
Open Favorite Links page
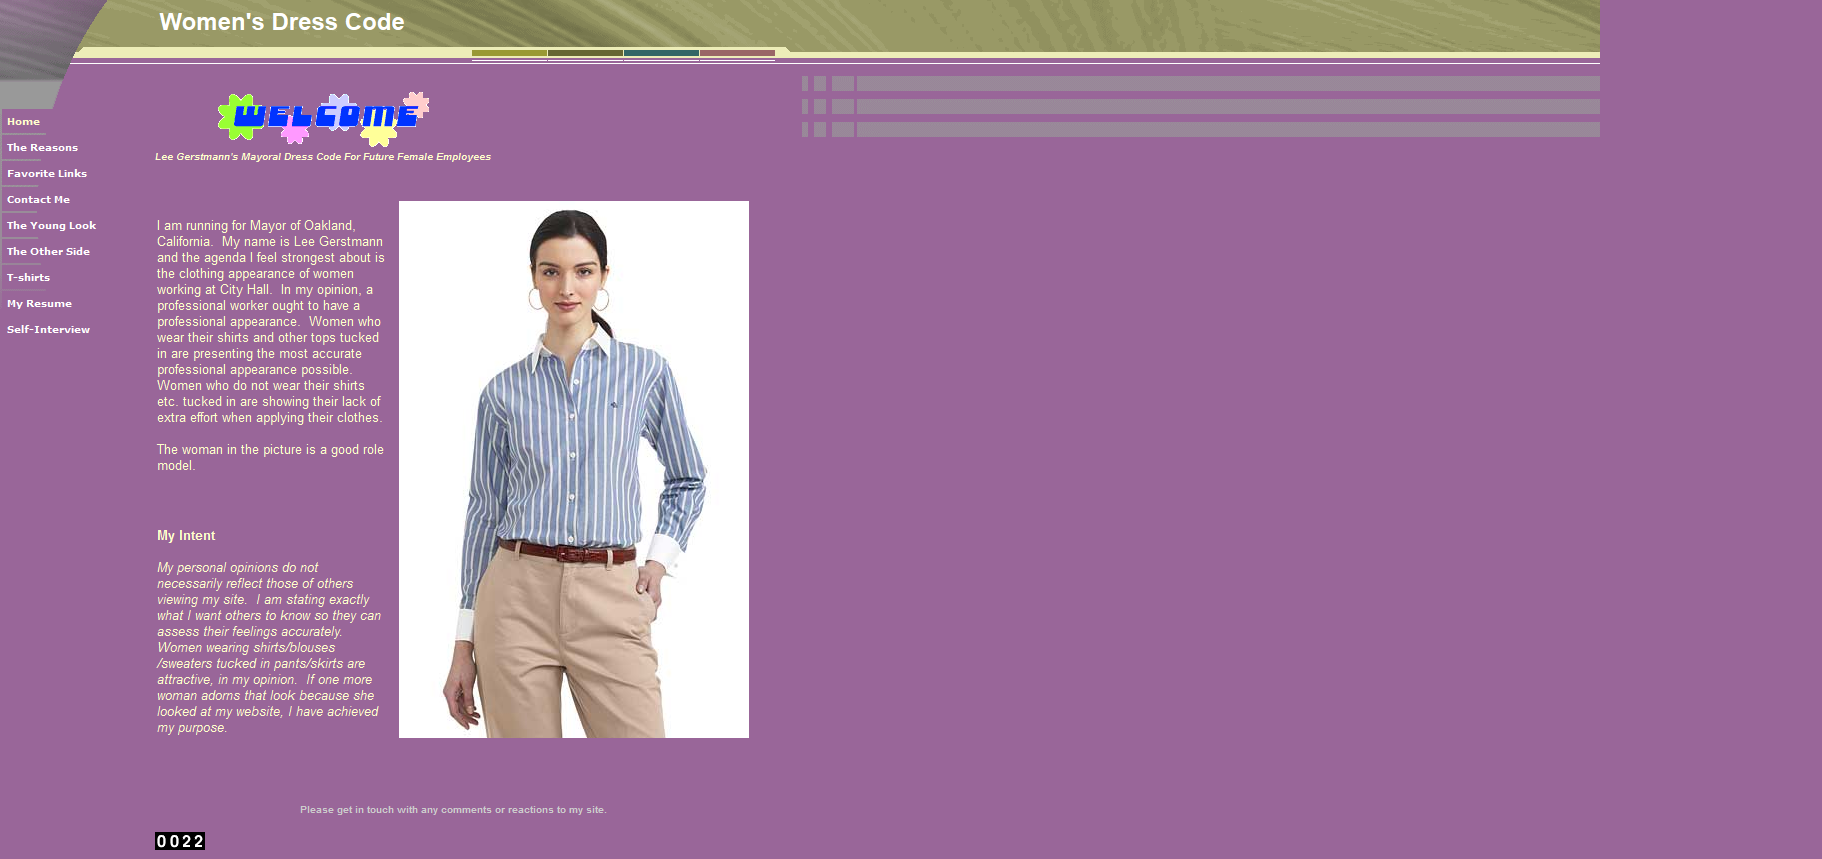pos(47,174)
